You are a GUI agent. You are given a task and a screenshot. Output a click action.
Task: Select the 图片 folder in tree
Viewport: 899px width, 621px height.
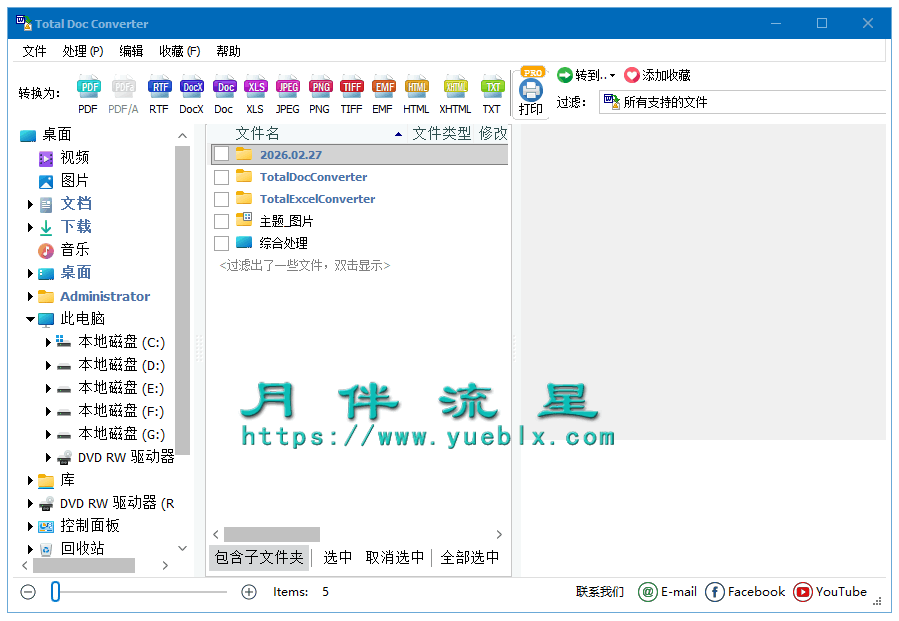click(x=75, y=181)
